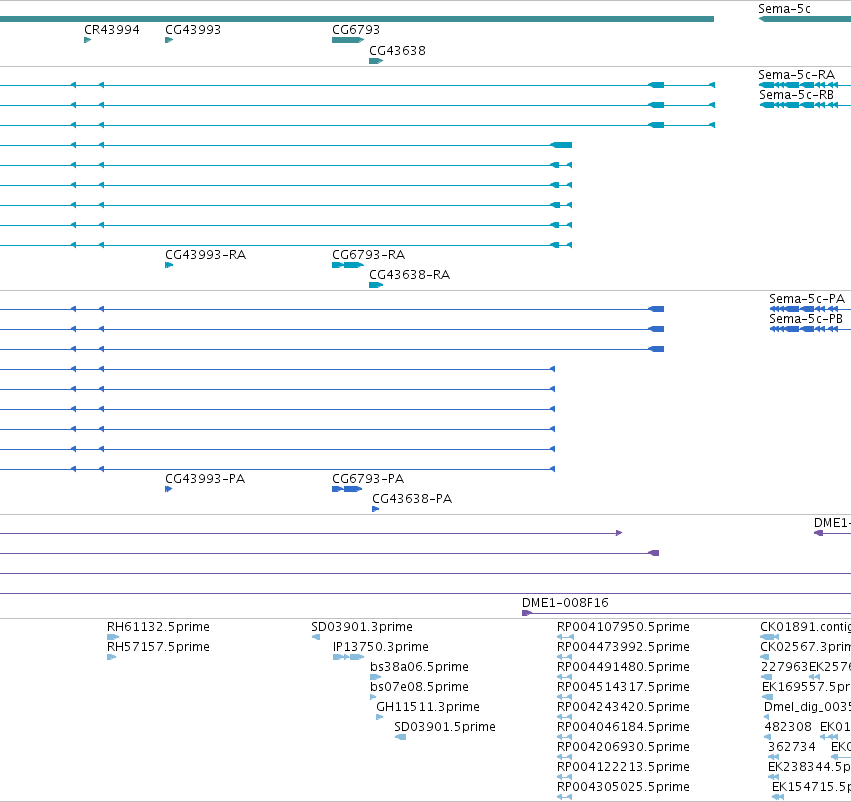Click the SD03901.5prime EST label
This screenshot has height=802, width=851.
coord(444,727)
